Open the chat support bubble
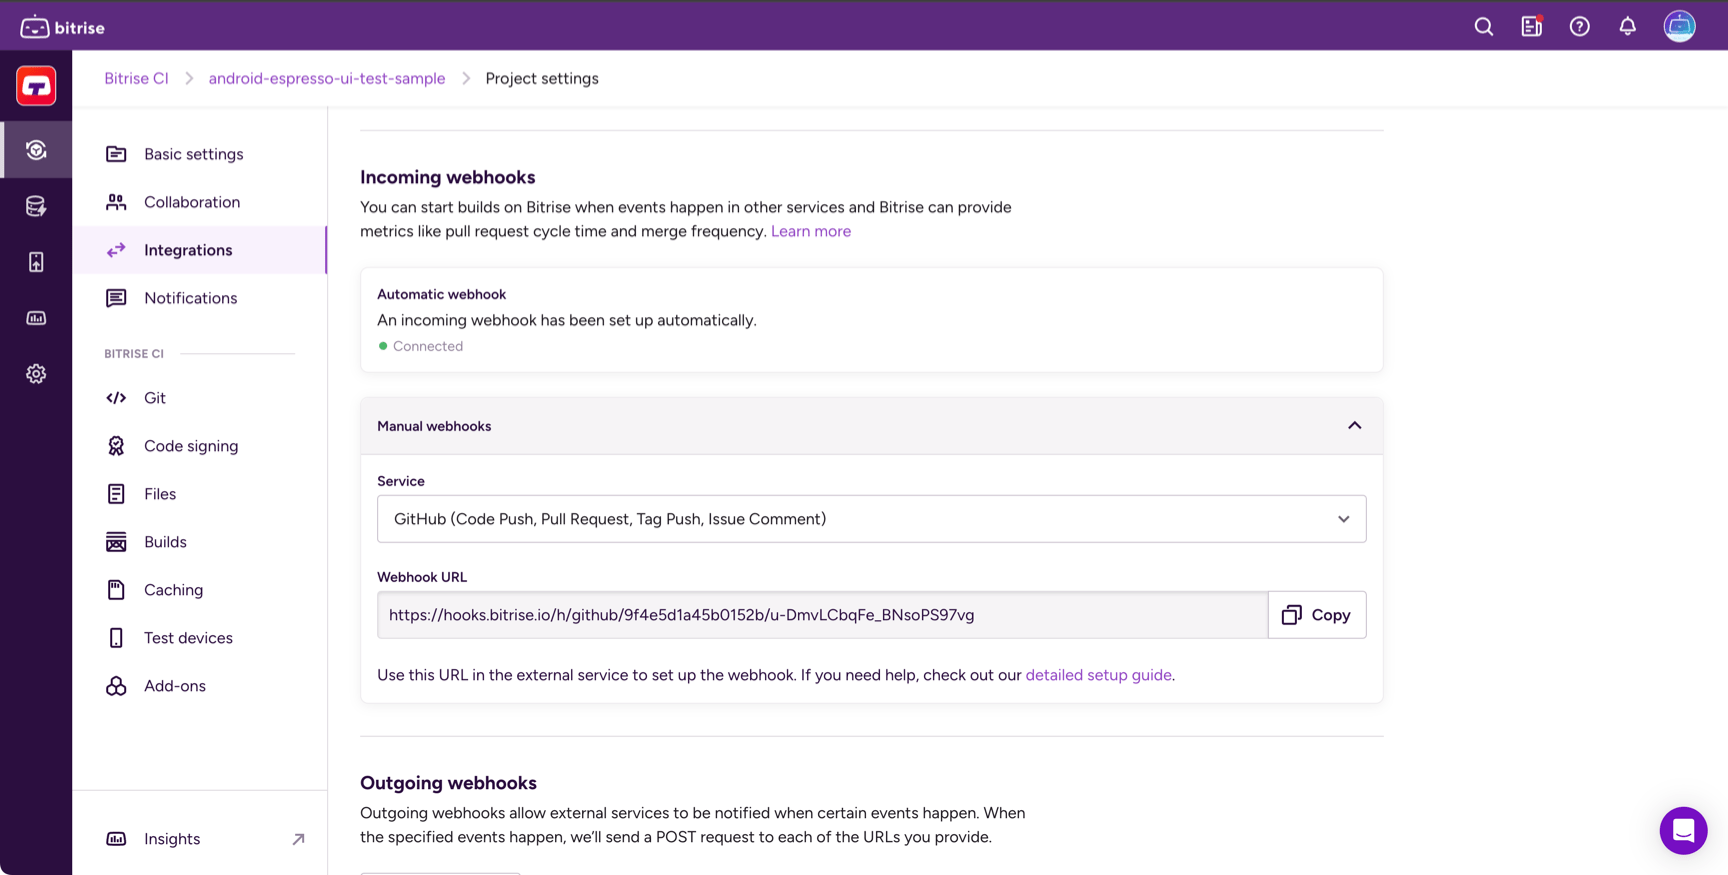The image size is (1728, 875). [x=1683, y=830]
